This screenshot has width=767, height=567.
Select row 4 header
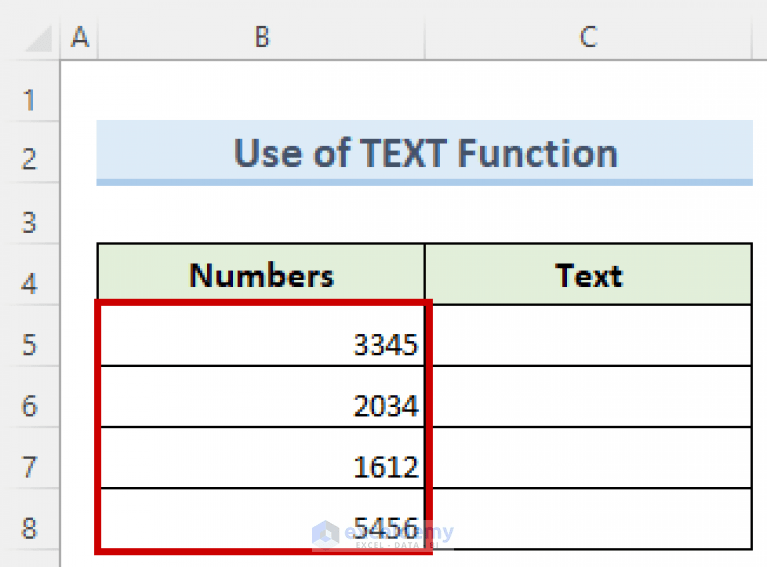[x=29, y=274]
